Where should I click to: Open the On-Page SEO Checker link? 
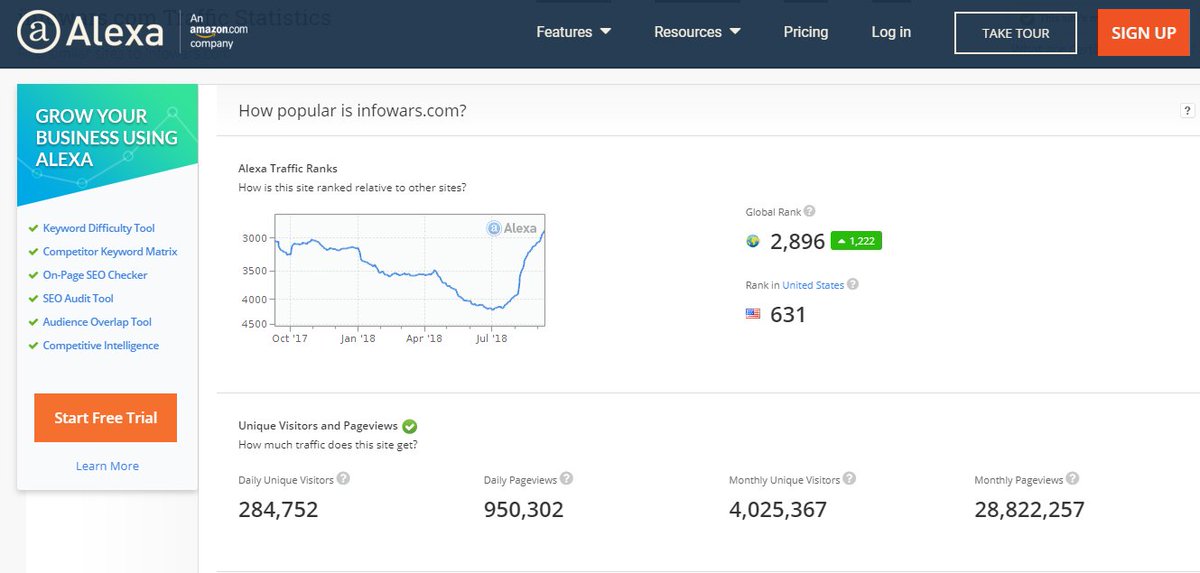[95, 275]
